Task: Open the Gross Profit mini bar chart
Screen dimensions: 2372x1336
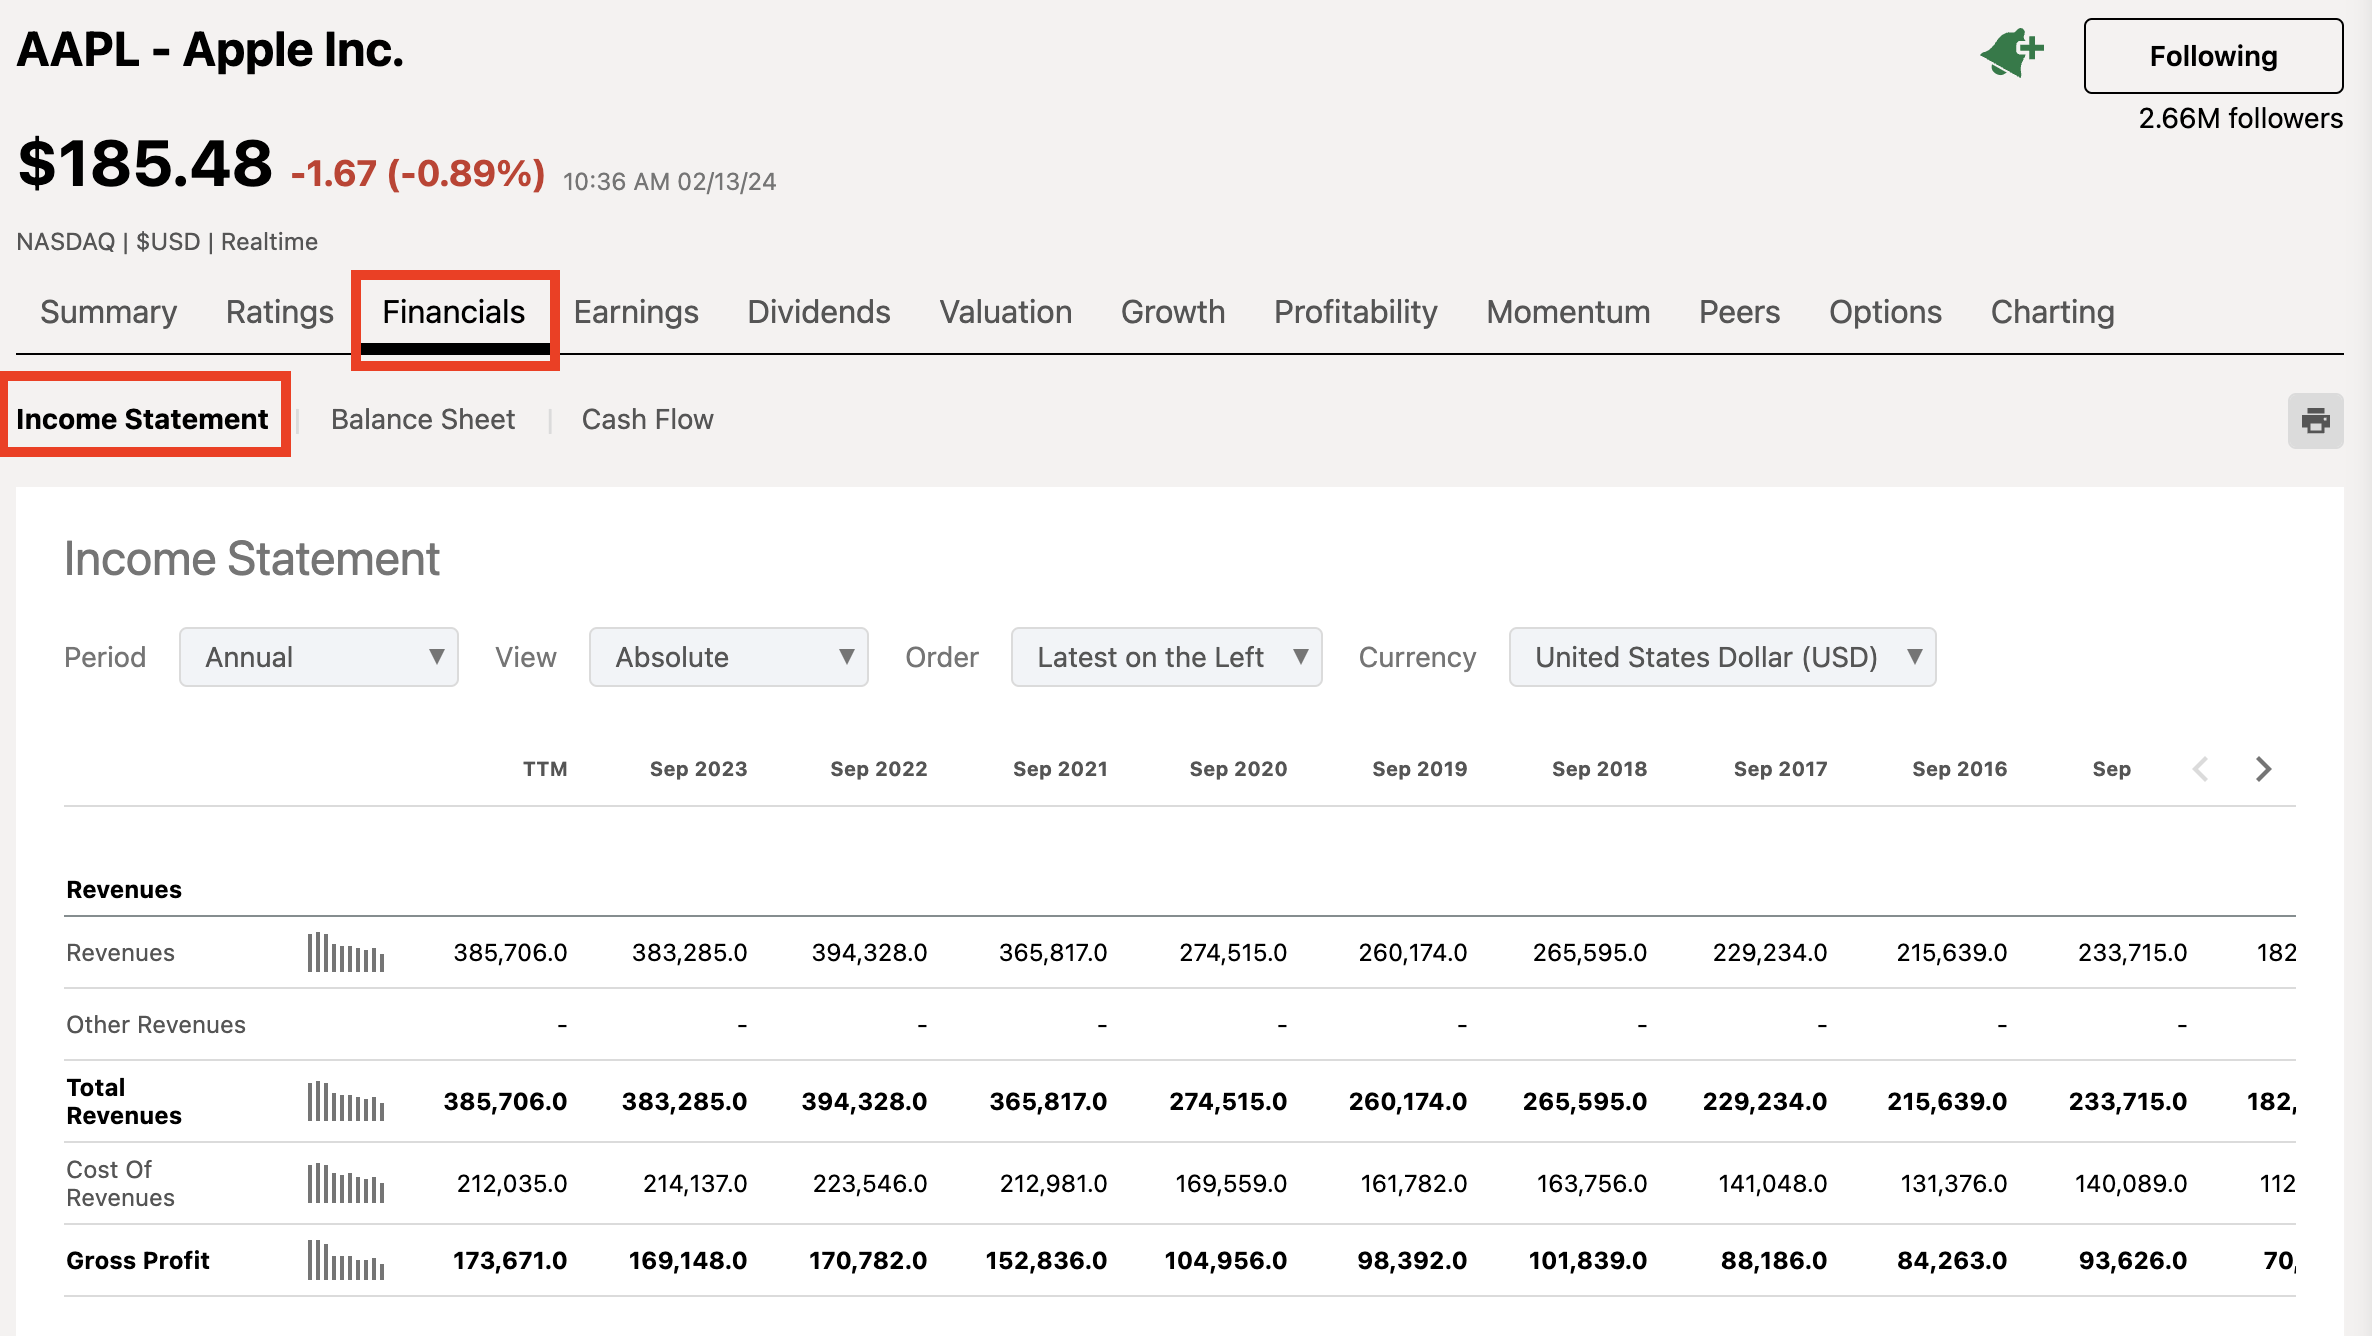Action: [x=346, y=1261]
